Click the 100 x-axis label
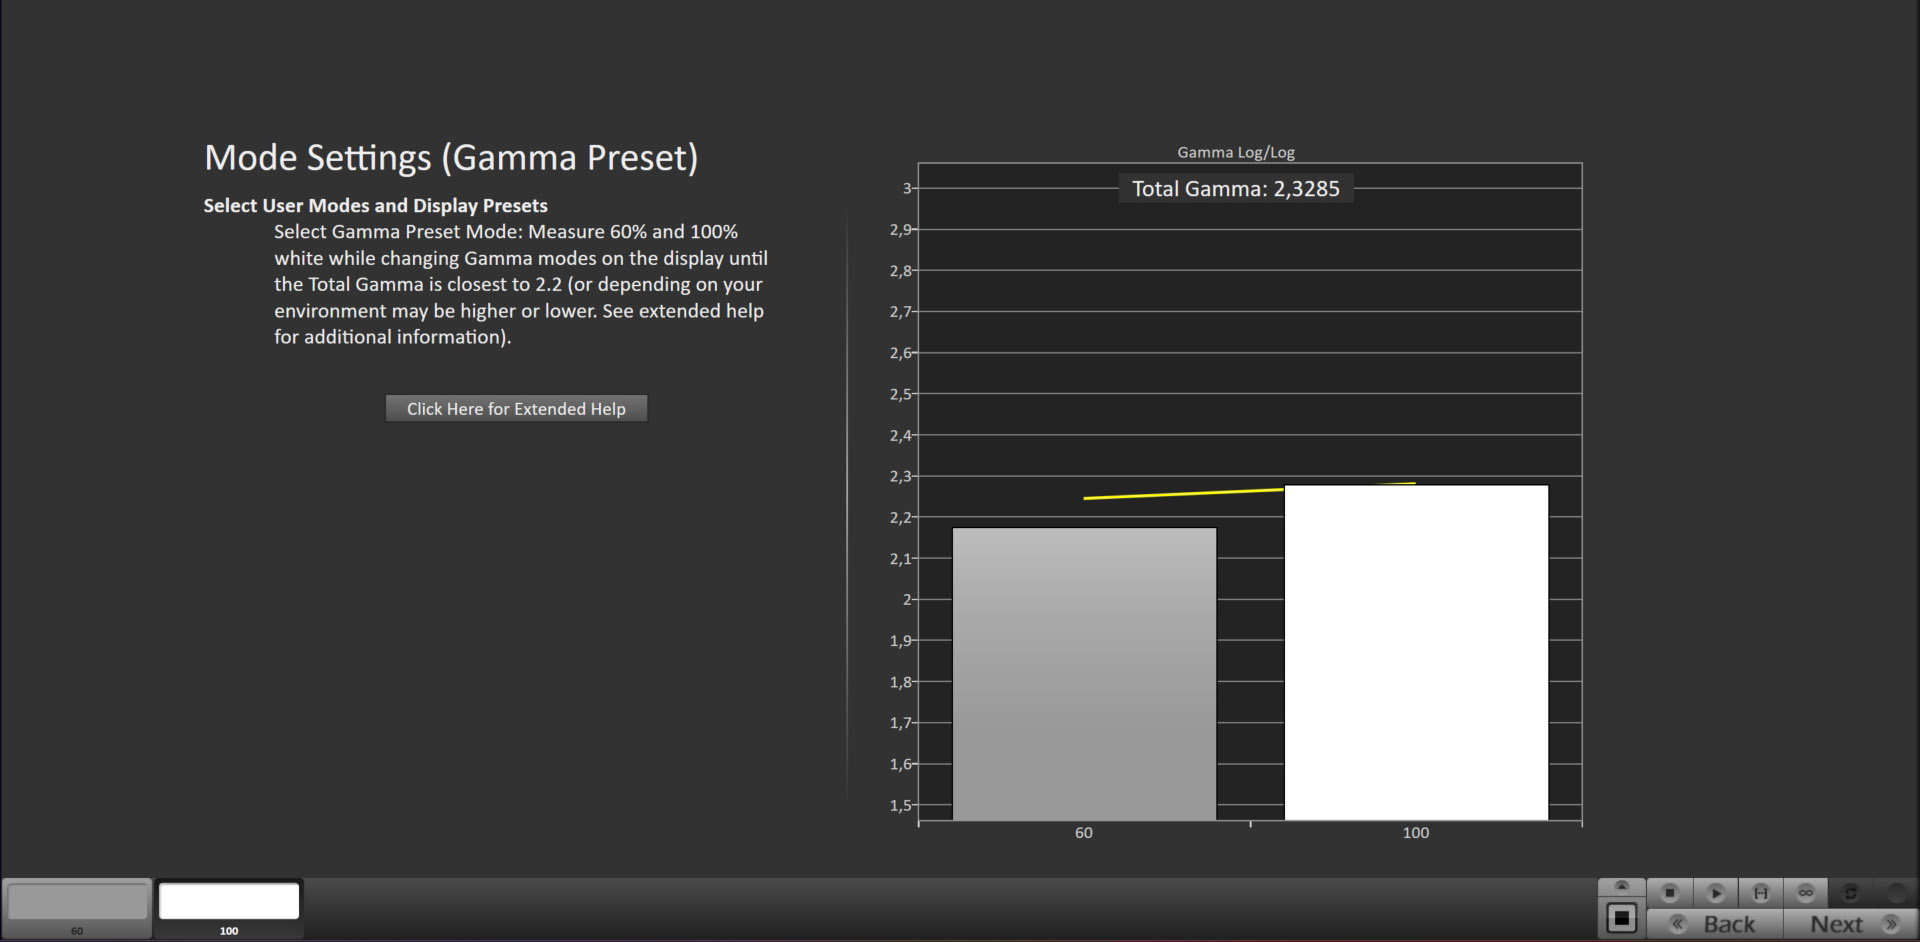1920x942 pixels. [x=1416, y=833]
